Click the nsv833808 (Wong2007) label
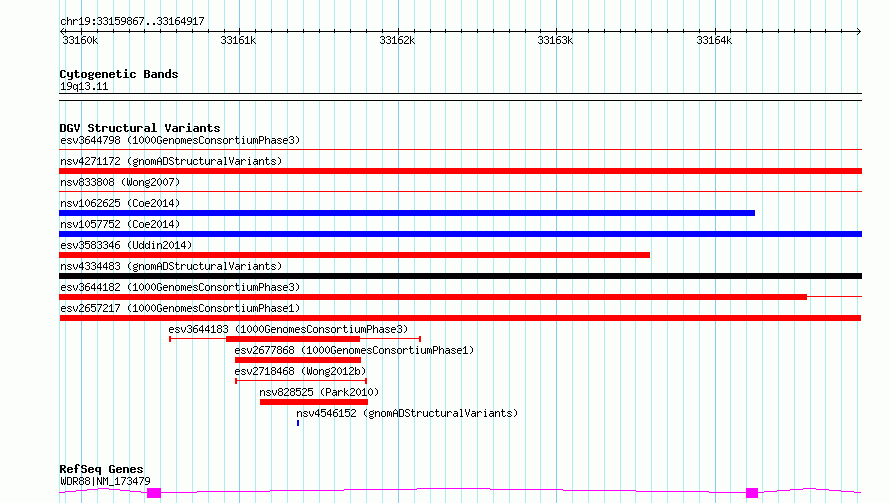 120,182
